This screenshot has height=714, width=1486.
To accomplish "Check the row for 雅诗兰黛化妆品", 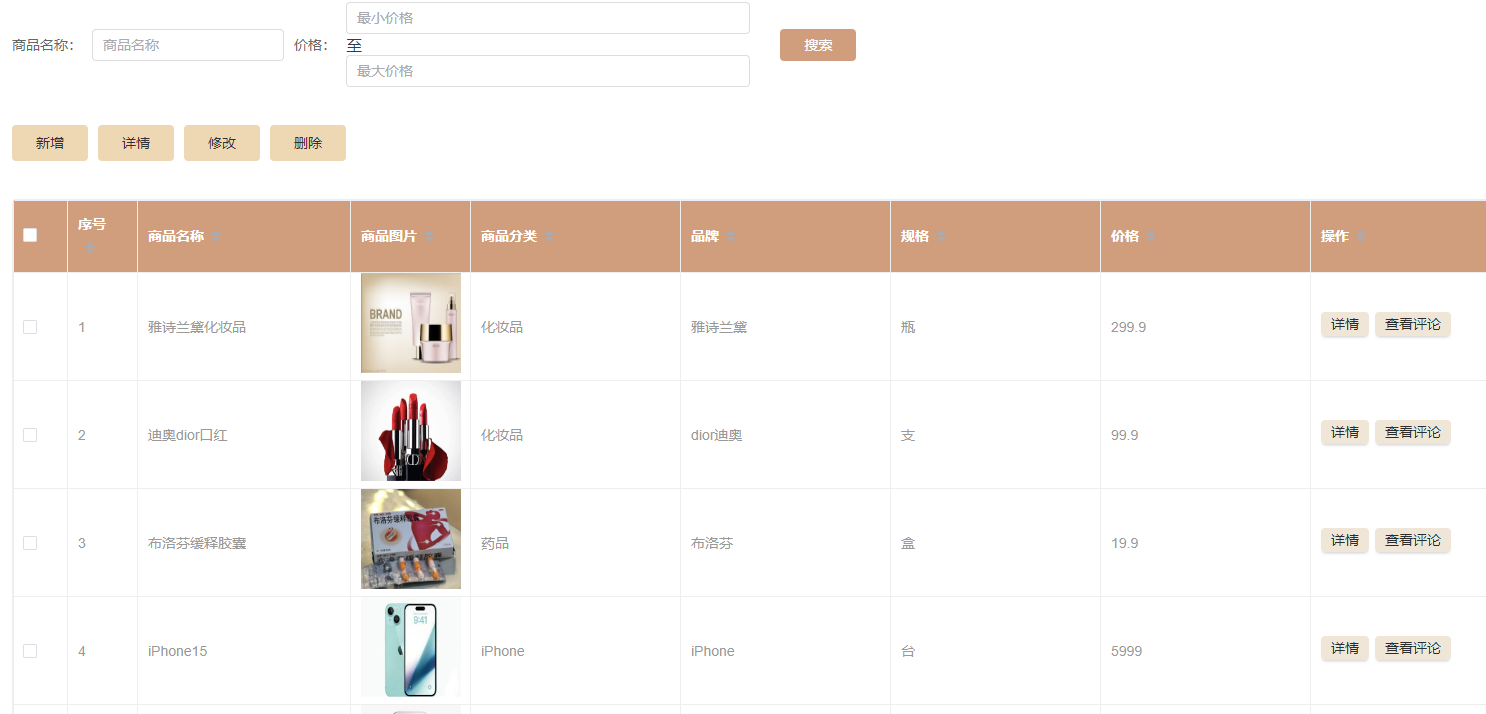I will pyautogui.click(x=30, y=327).
